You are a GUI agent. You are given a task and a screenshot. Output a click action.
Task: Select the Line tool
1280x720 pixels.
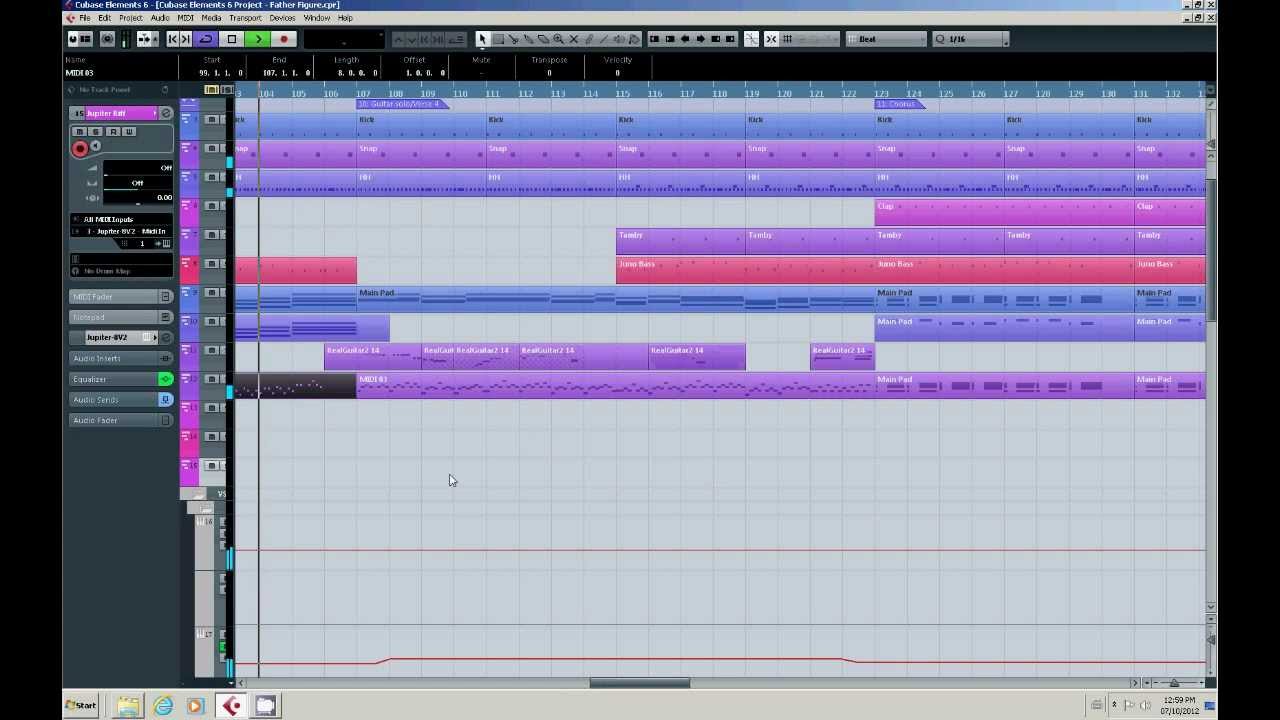point(603,39)
